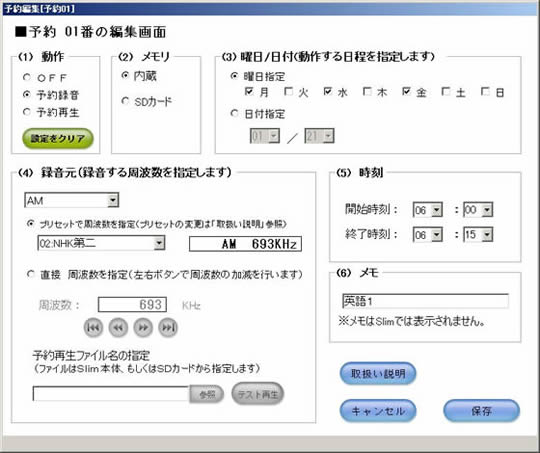
Task: Check the 木 weekday checkbox
Action: coord(367,92)
